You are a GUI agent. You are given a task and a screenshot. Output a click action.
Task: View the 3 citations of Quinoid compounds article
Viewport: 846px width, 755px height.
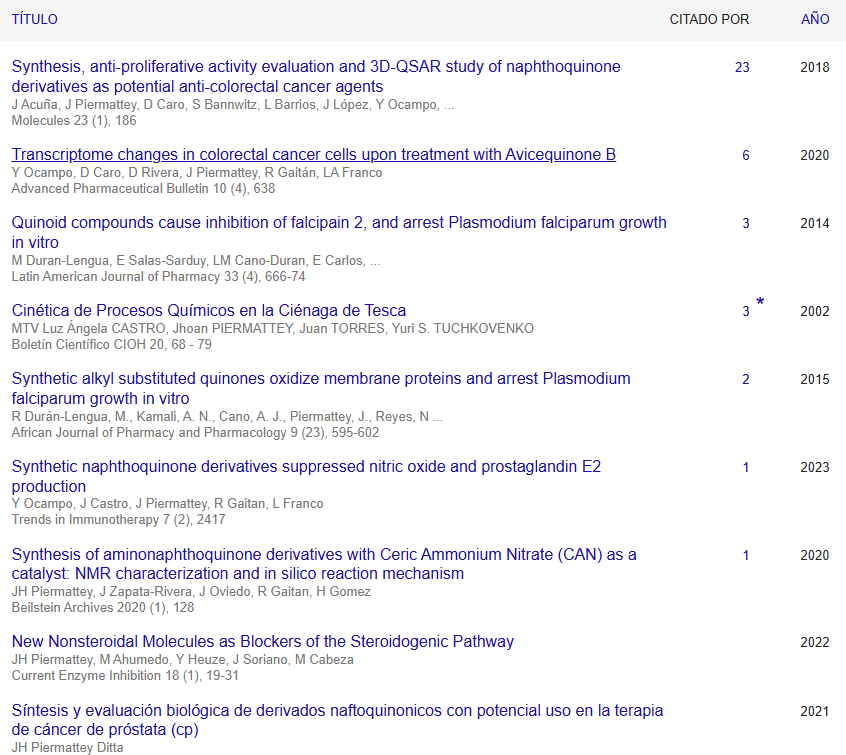point(746,223)
